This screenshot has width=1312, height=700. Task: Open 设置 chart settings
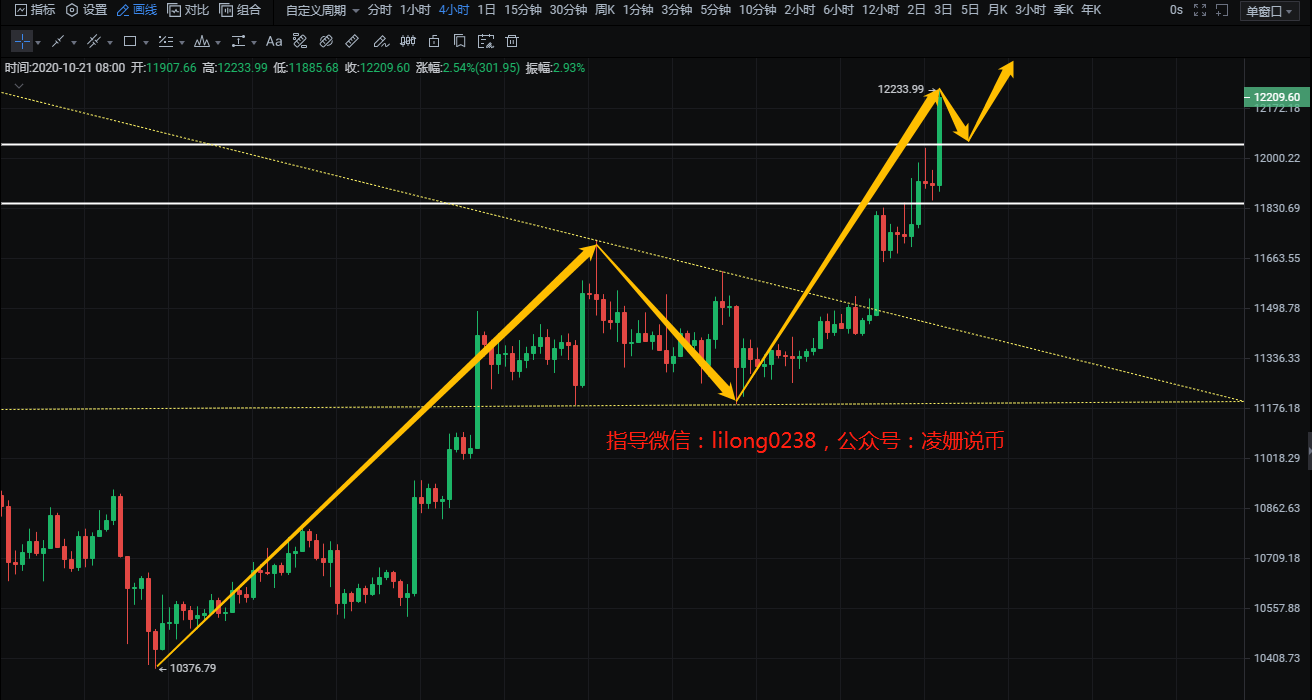tap(86, 10)
